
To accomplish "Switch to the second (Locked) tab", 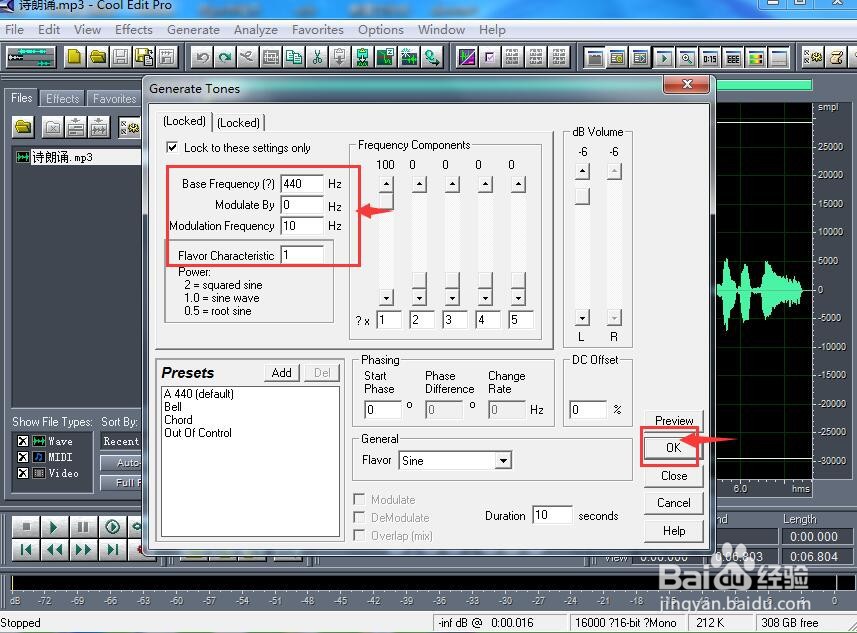I will click(x=238, y=122).
